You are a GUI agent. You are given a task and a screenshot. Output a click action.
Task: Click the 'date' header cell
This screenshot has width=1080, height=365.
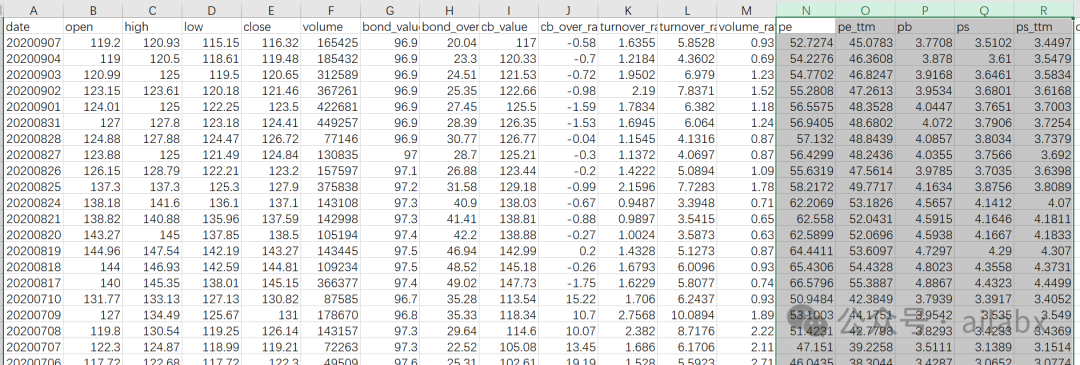point(33,27)
